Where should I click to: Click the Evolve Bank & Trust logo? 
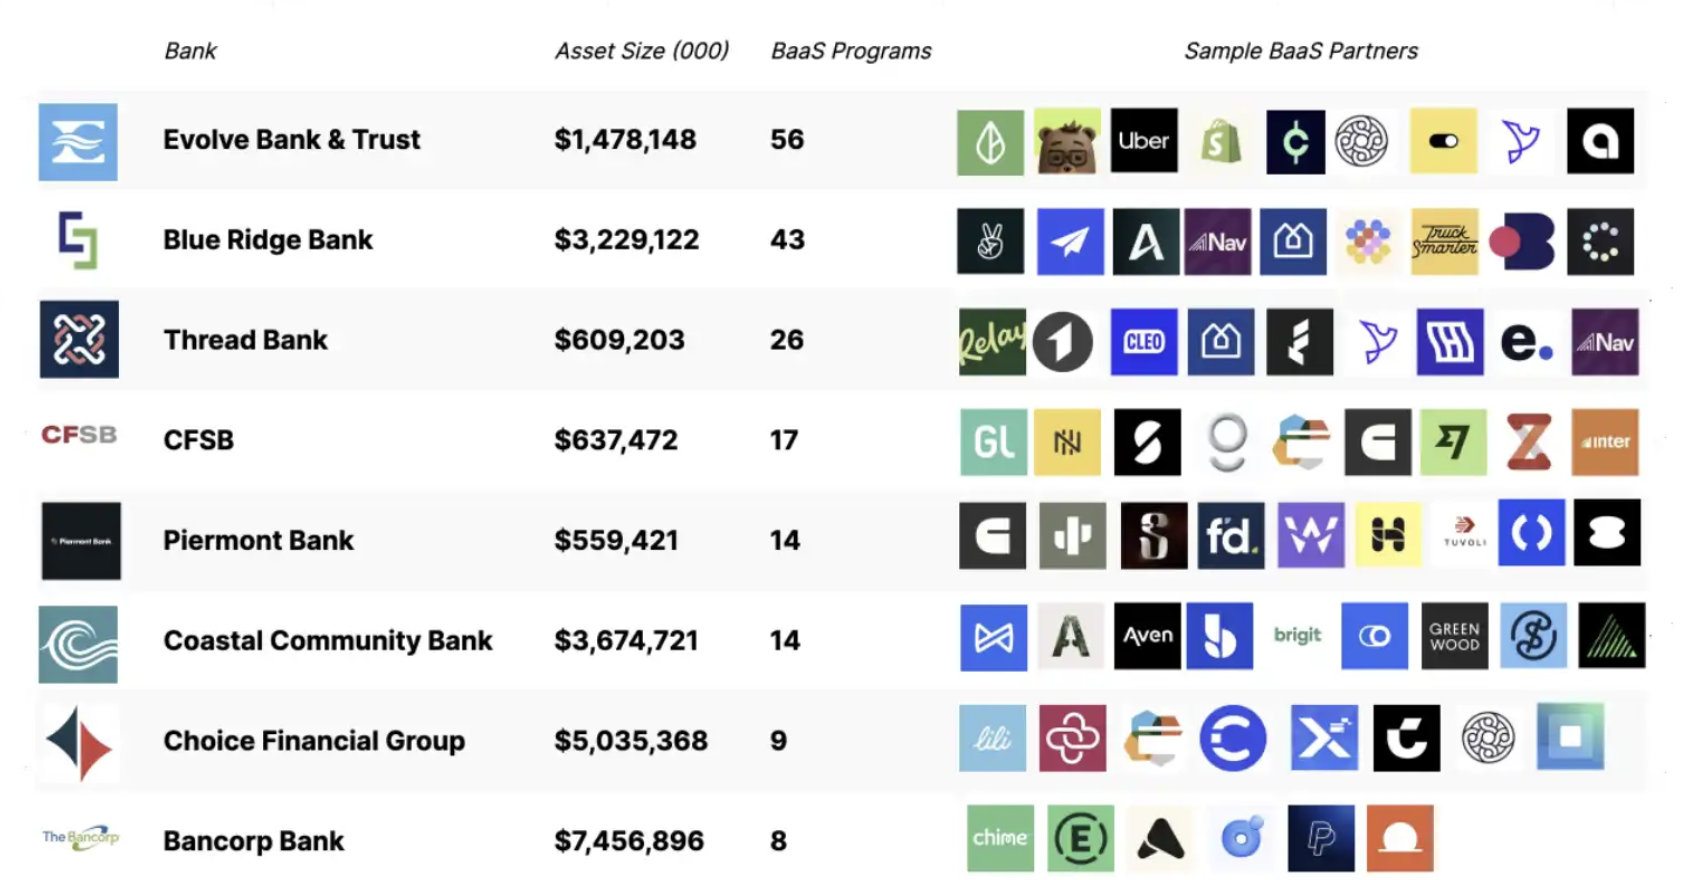(78, 142)
